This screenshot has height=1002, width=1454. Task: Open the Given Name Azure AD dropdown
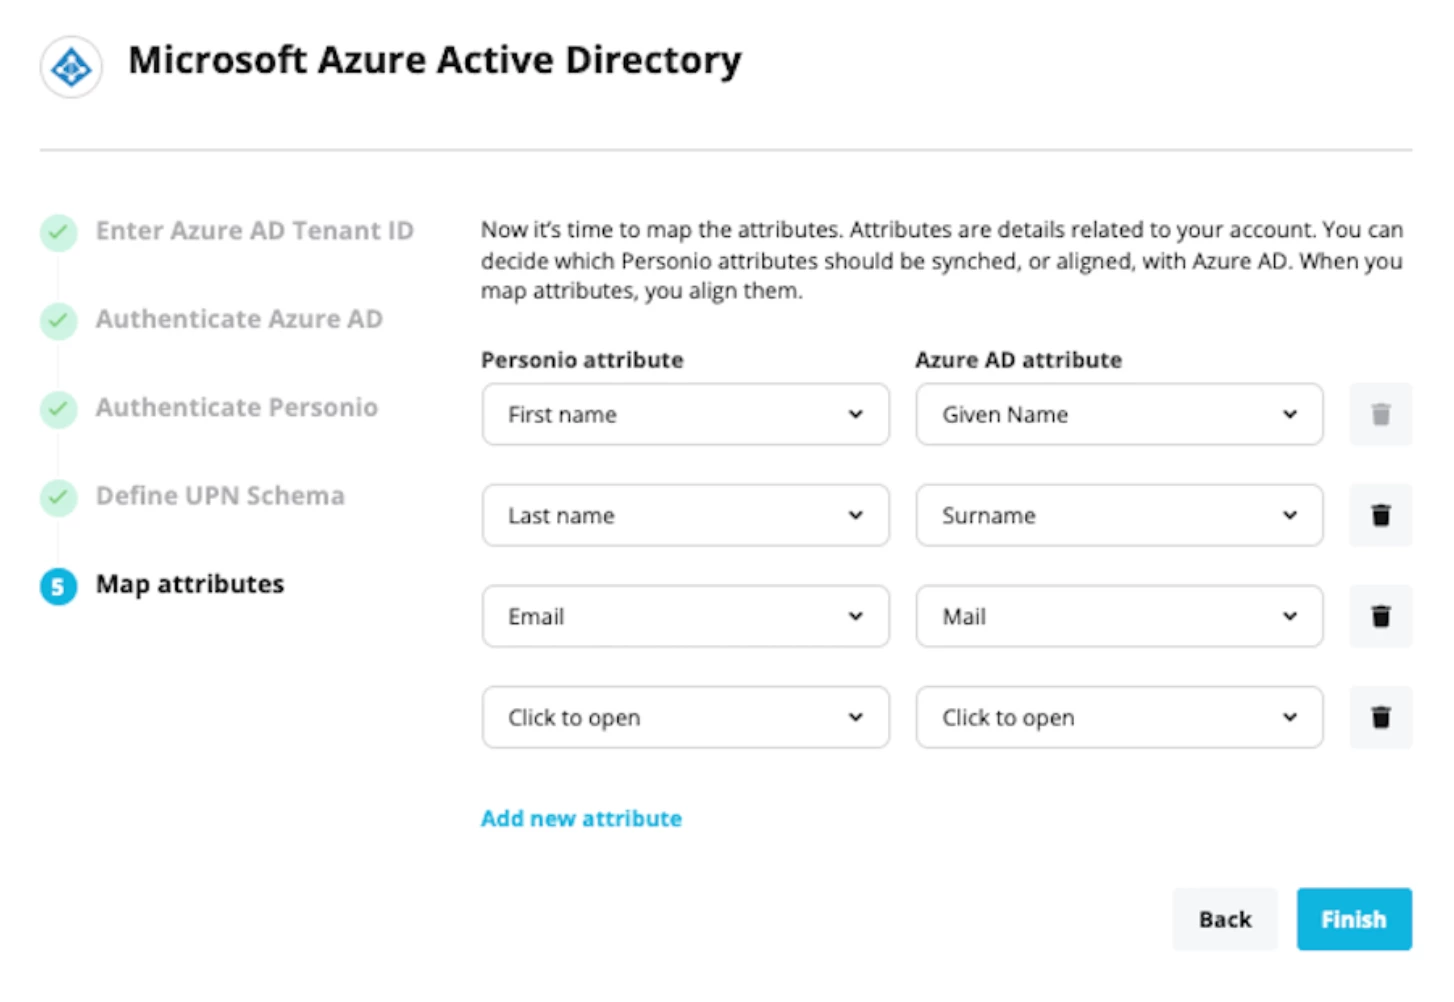pyautogui.click(x=1119, y=414)
